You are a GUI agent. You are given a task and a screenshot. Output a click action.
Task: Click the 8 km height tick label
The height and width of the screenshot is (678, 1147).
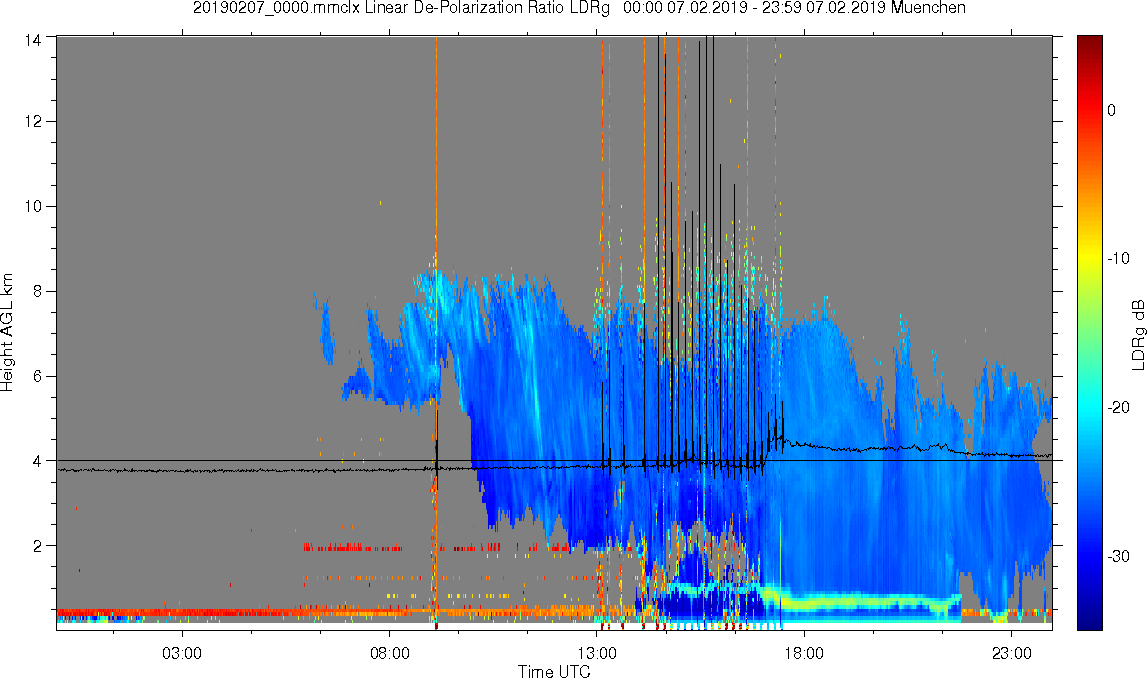pyautogui.click(x=37, y=291)
